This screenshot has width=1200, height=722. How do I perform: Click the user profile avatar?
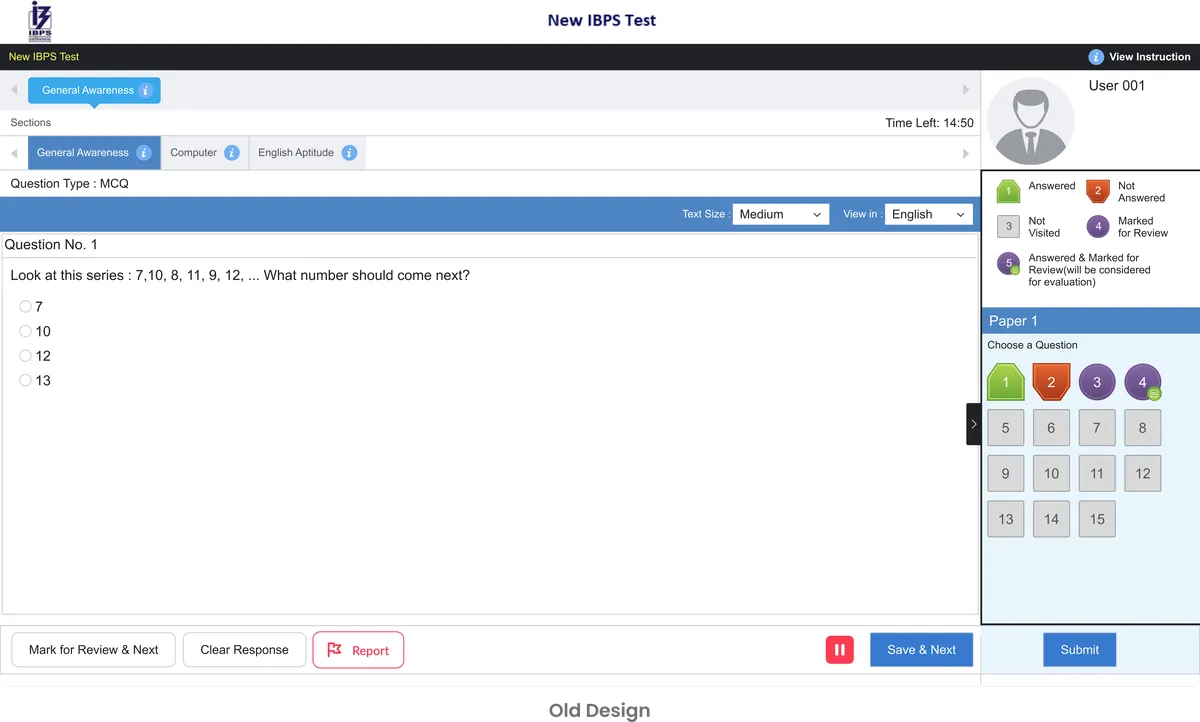coord(1031,122)
